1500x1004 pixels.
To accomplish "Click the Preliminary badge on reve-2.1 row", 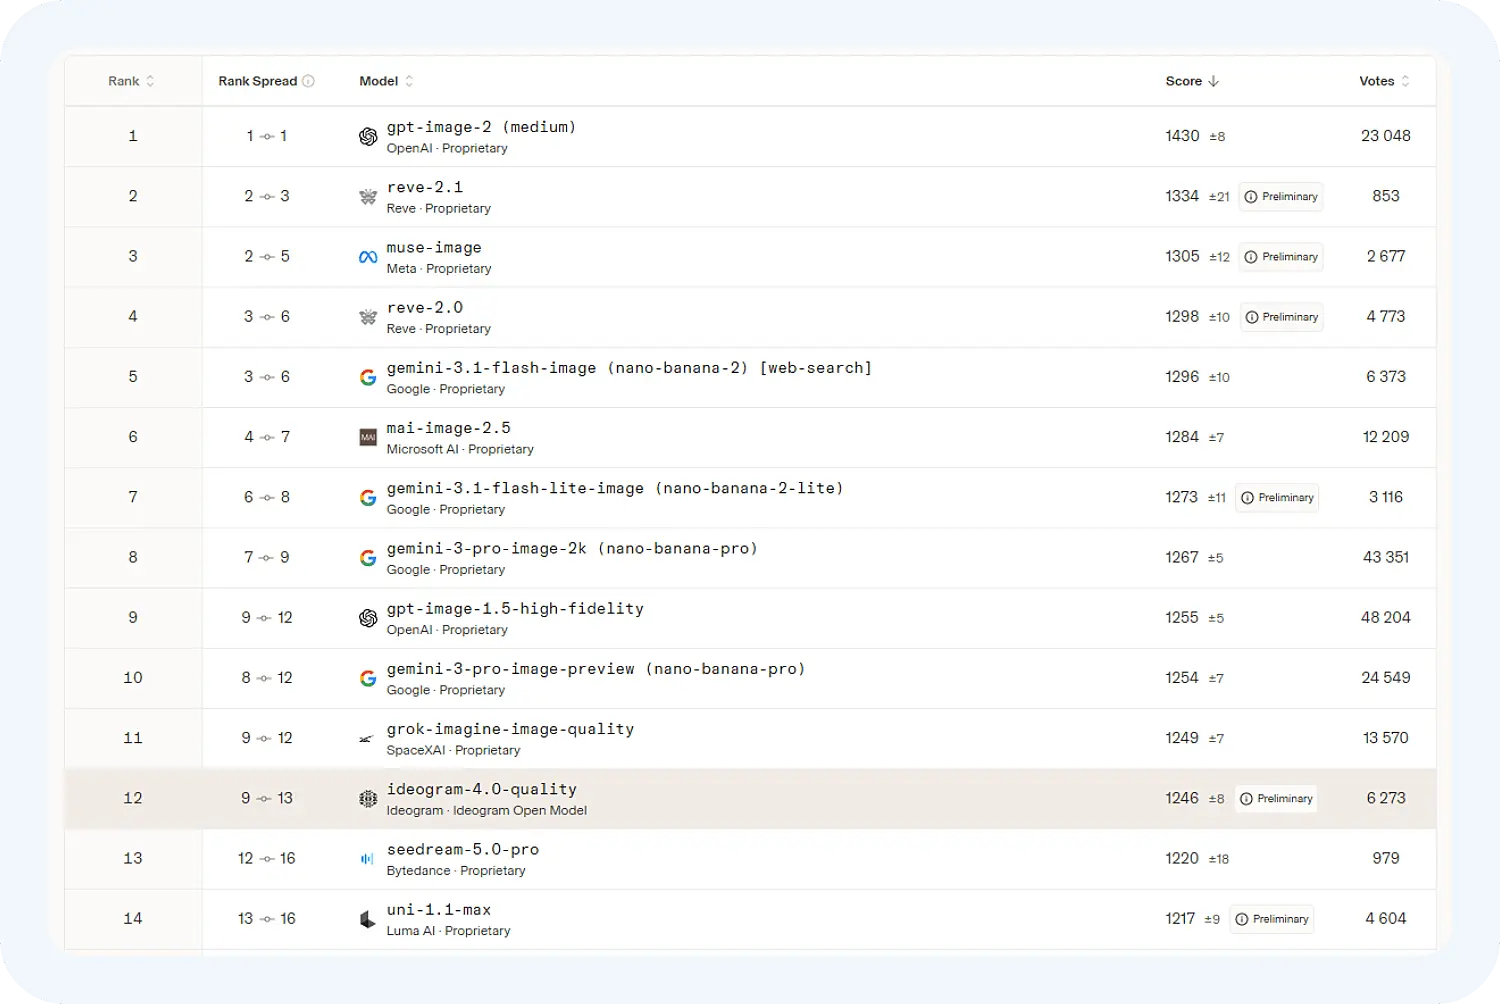I will tap(1281, 197).
